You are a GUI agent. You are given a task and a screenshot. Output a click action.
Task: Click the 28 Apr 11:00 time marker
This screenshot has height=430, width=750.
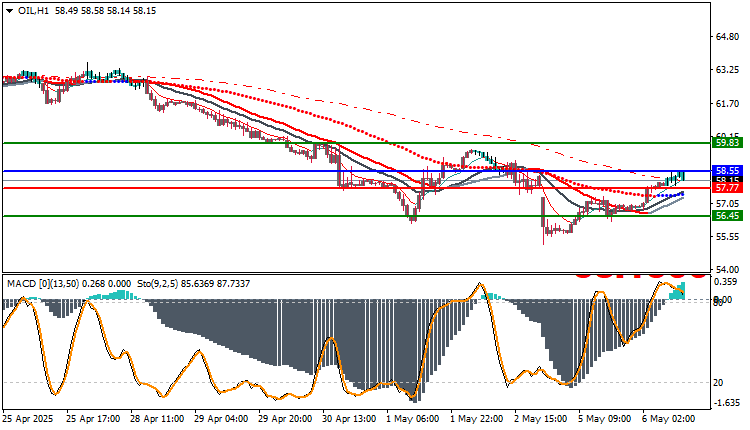157,419
